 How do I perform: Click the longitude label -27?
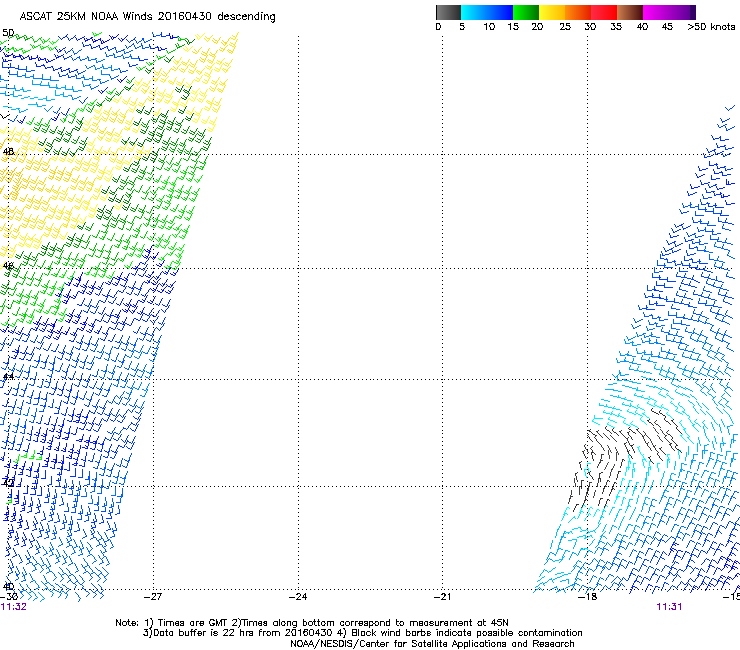pyautogui.click(x=153, y=597)
